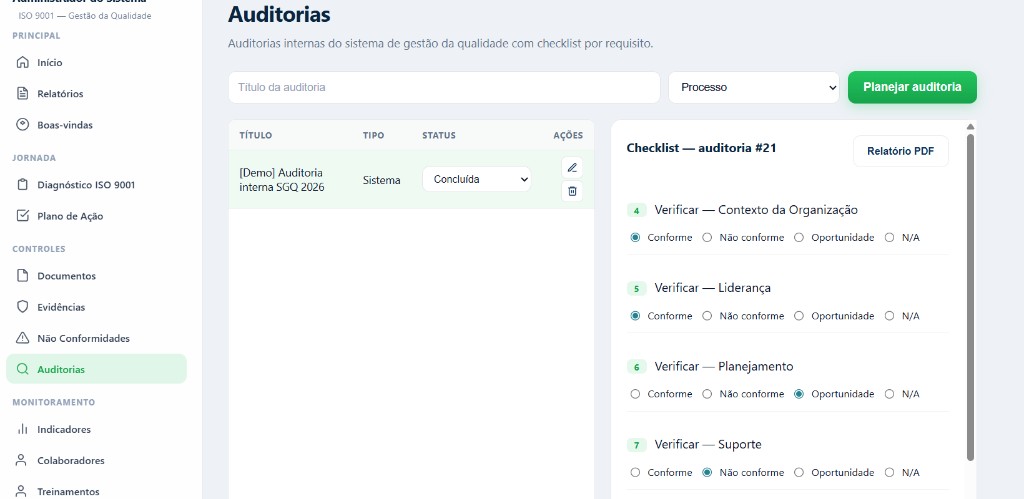This screenshot has width=1024, height=499.
Task: Click the 'Sistema' type cell
Action: point(381,180)
